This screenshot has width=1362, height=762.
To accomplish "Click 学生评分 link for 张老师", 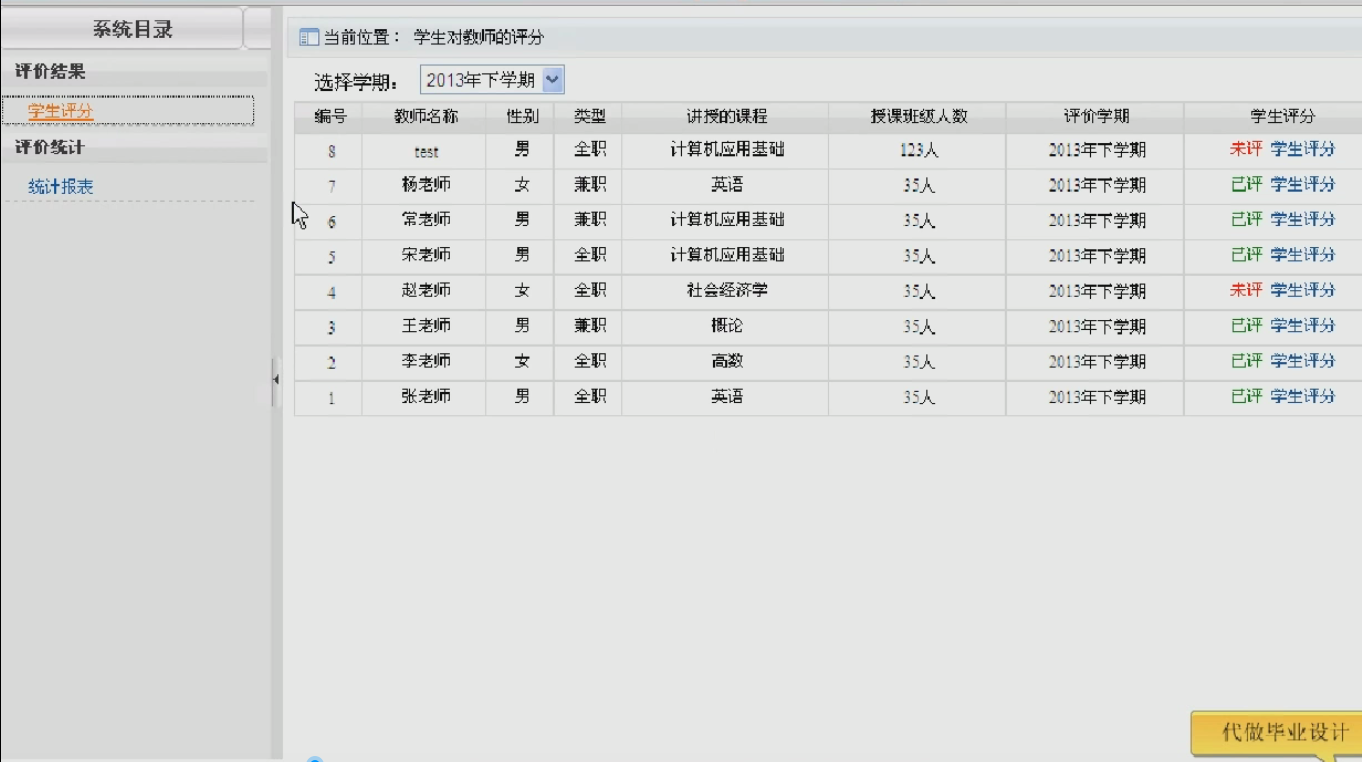I will (x=1302, y=397).
